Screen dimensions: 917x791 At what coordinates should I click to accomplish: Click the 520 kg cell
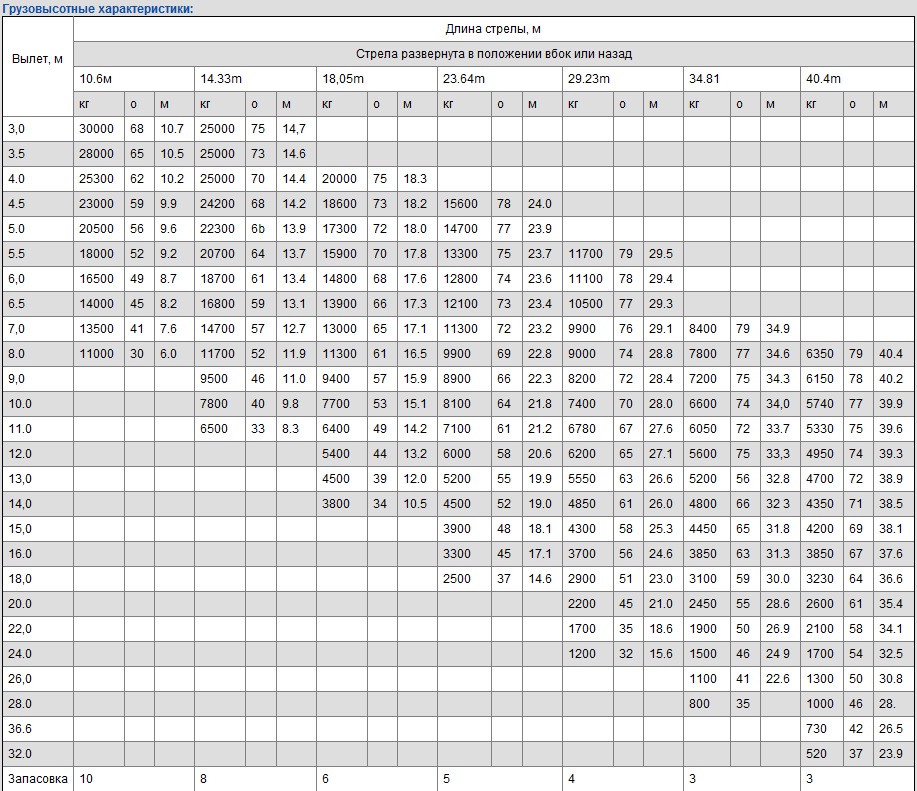(817, 754)
